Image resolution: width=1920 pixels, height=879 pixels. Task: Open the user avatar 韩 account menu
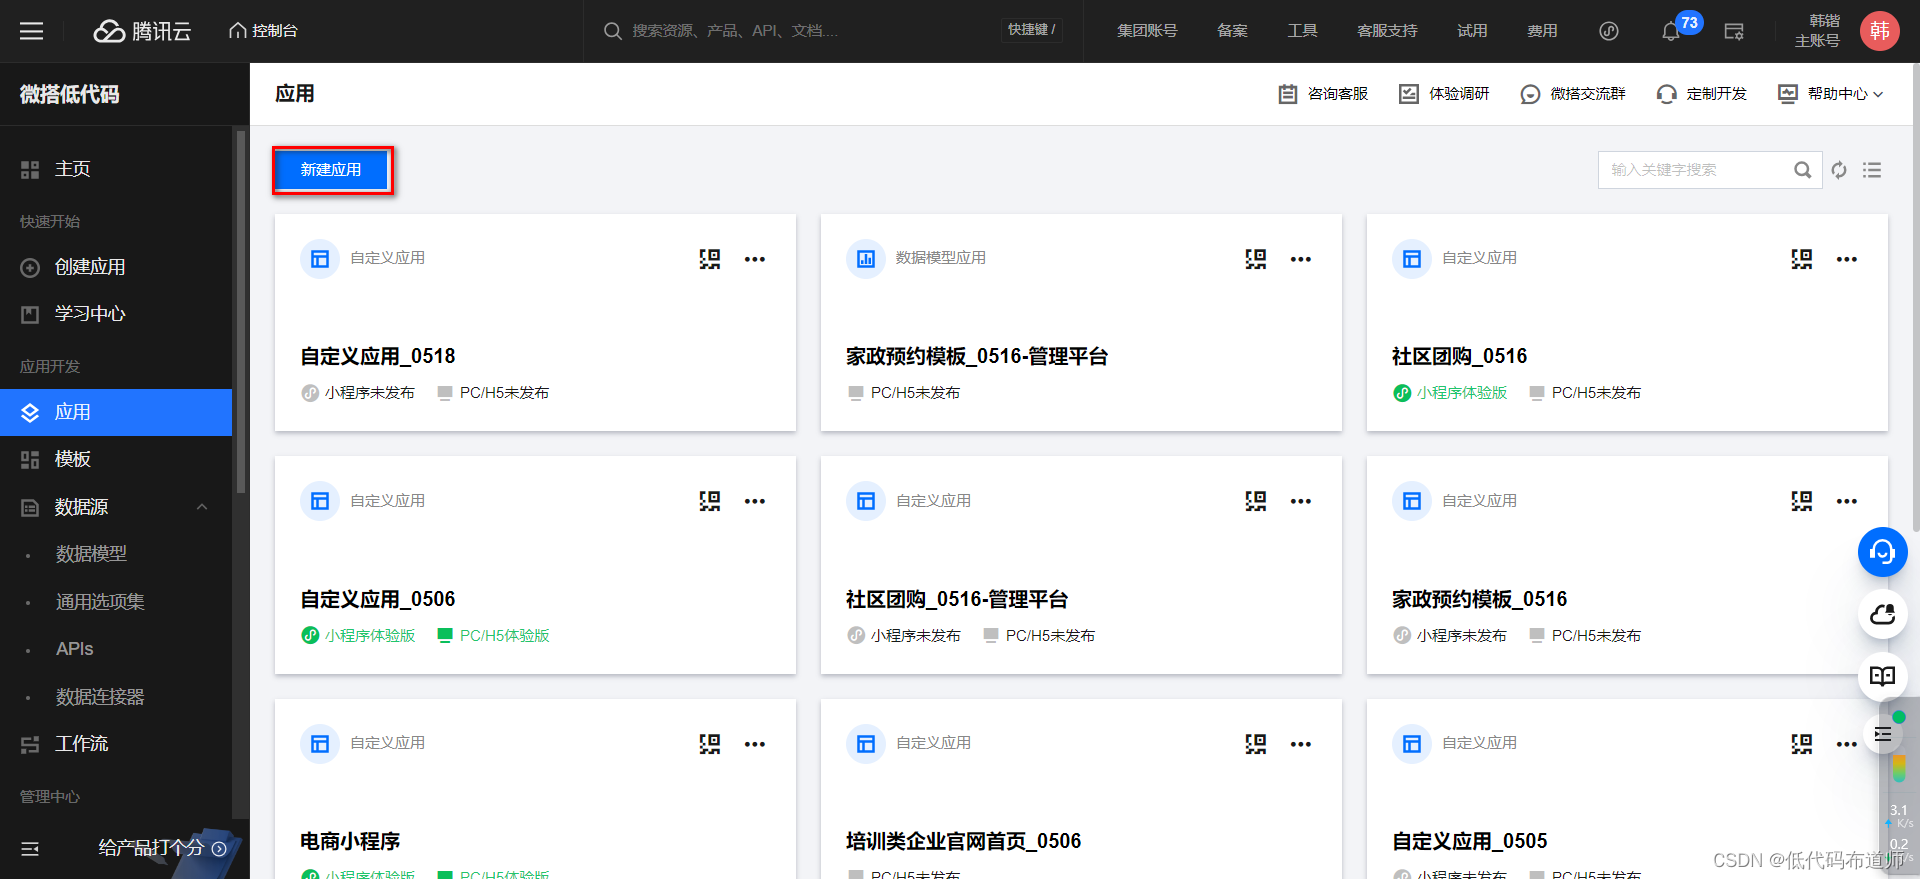tap(1880, 31)
